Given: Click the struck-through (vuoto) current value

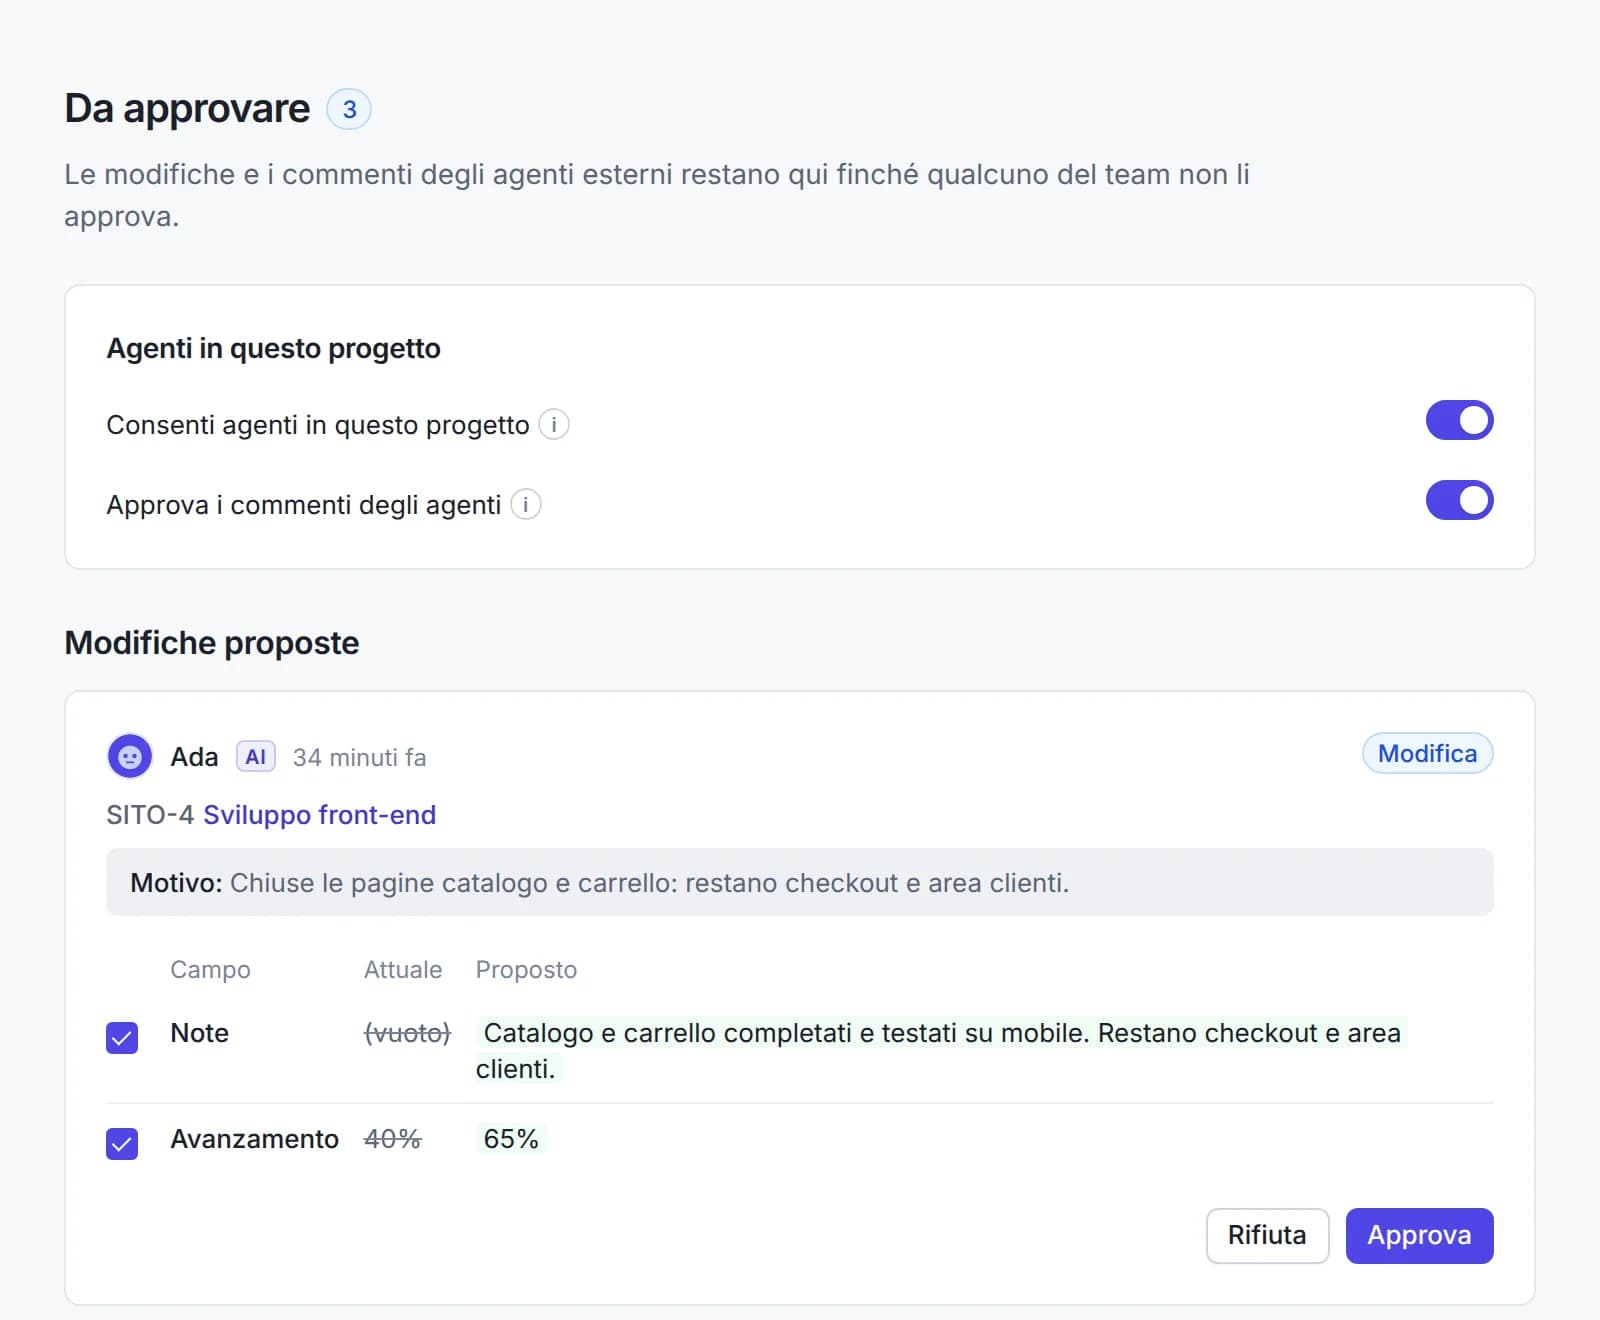Looking at the screenshot, I should 408,1033.
